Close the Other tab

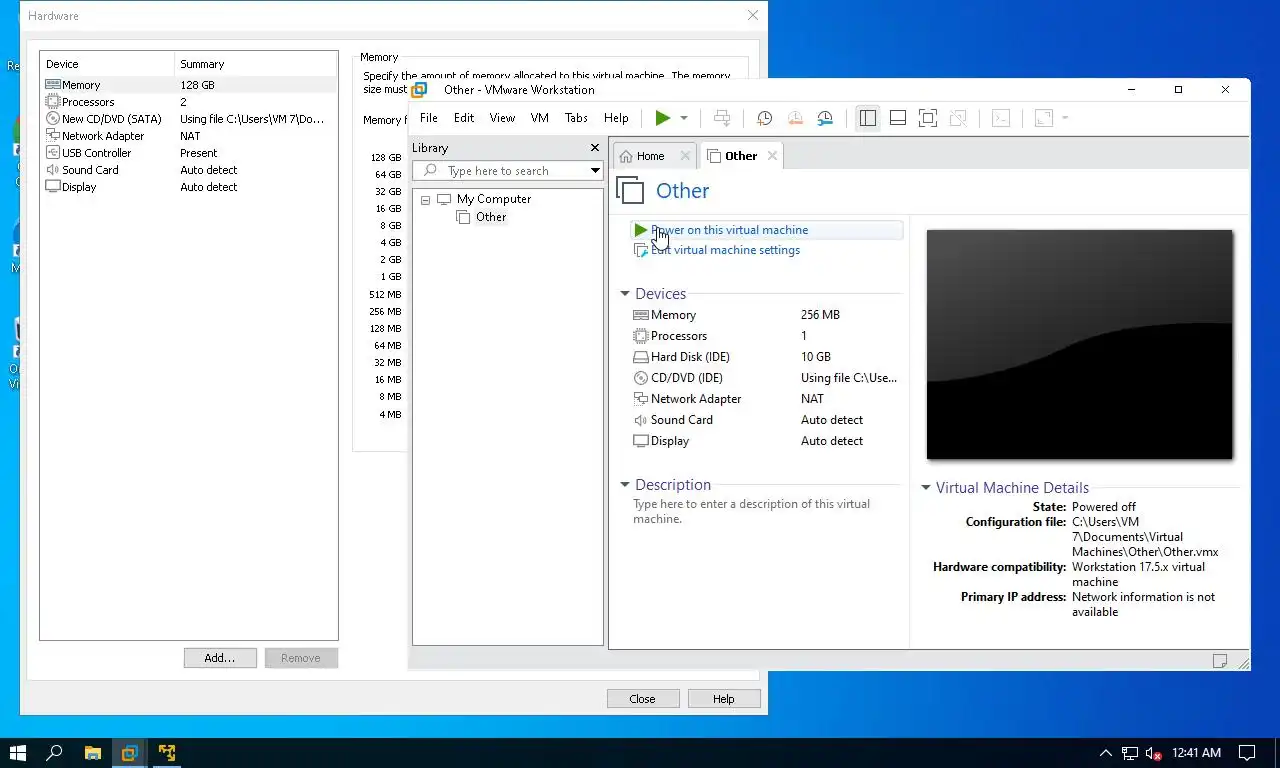tap(772, 156)
